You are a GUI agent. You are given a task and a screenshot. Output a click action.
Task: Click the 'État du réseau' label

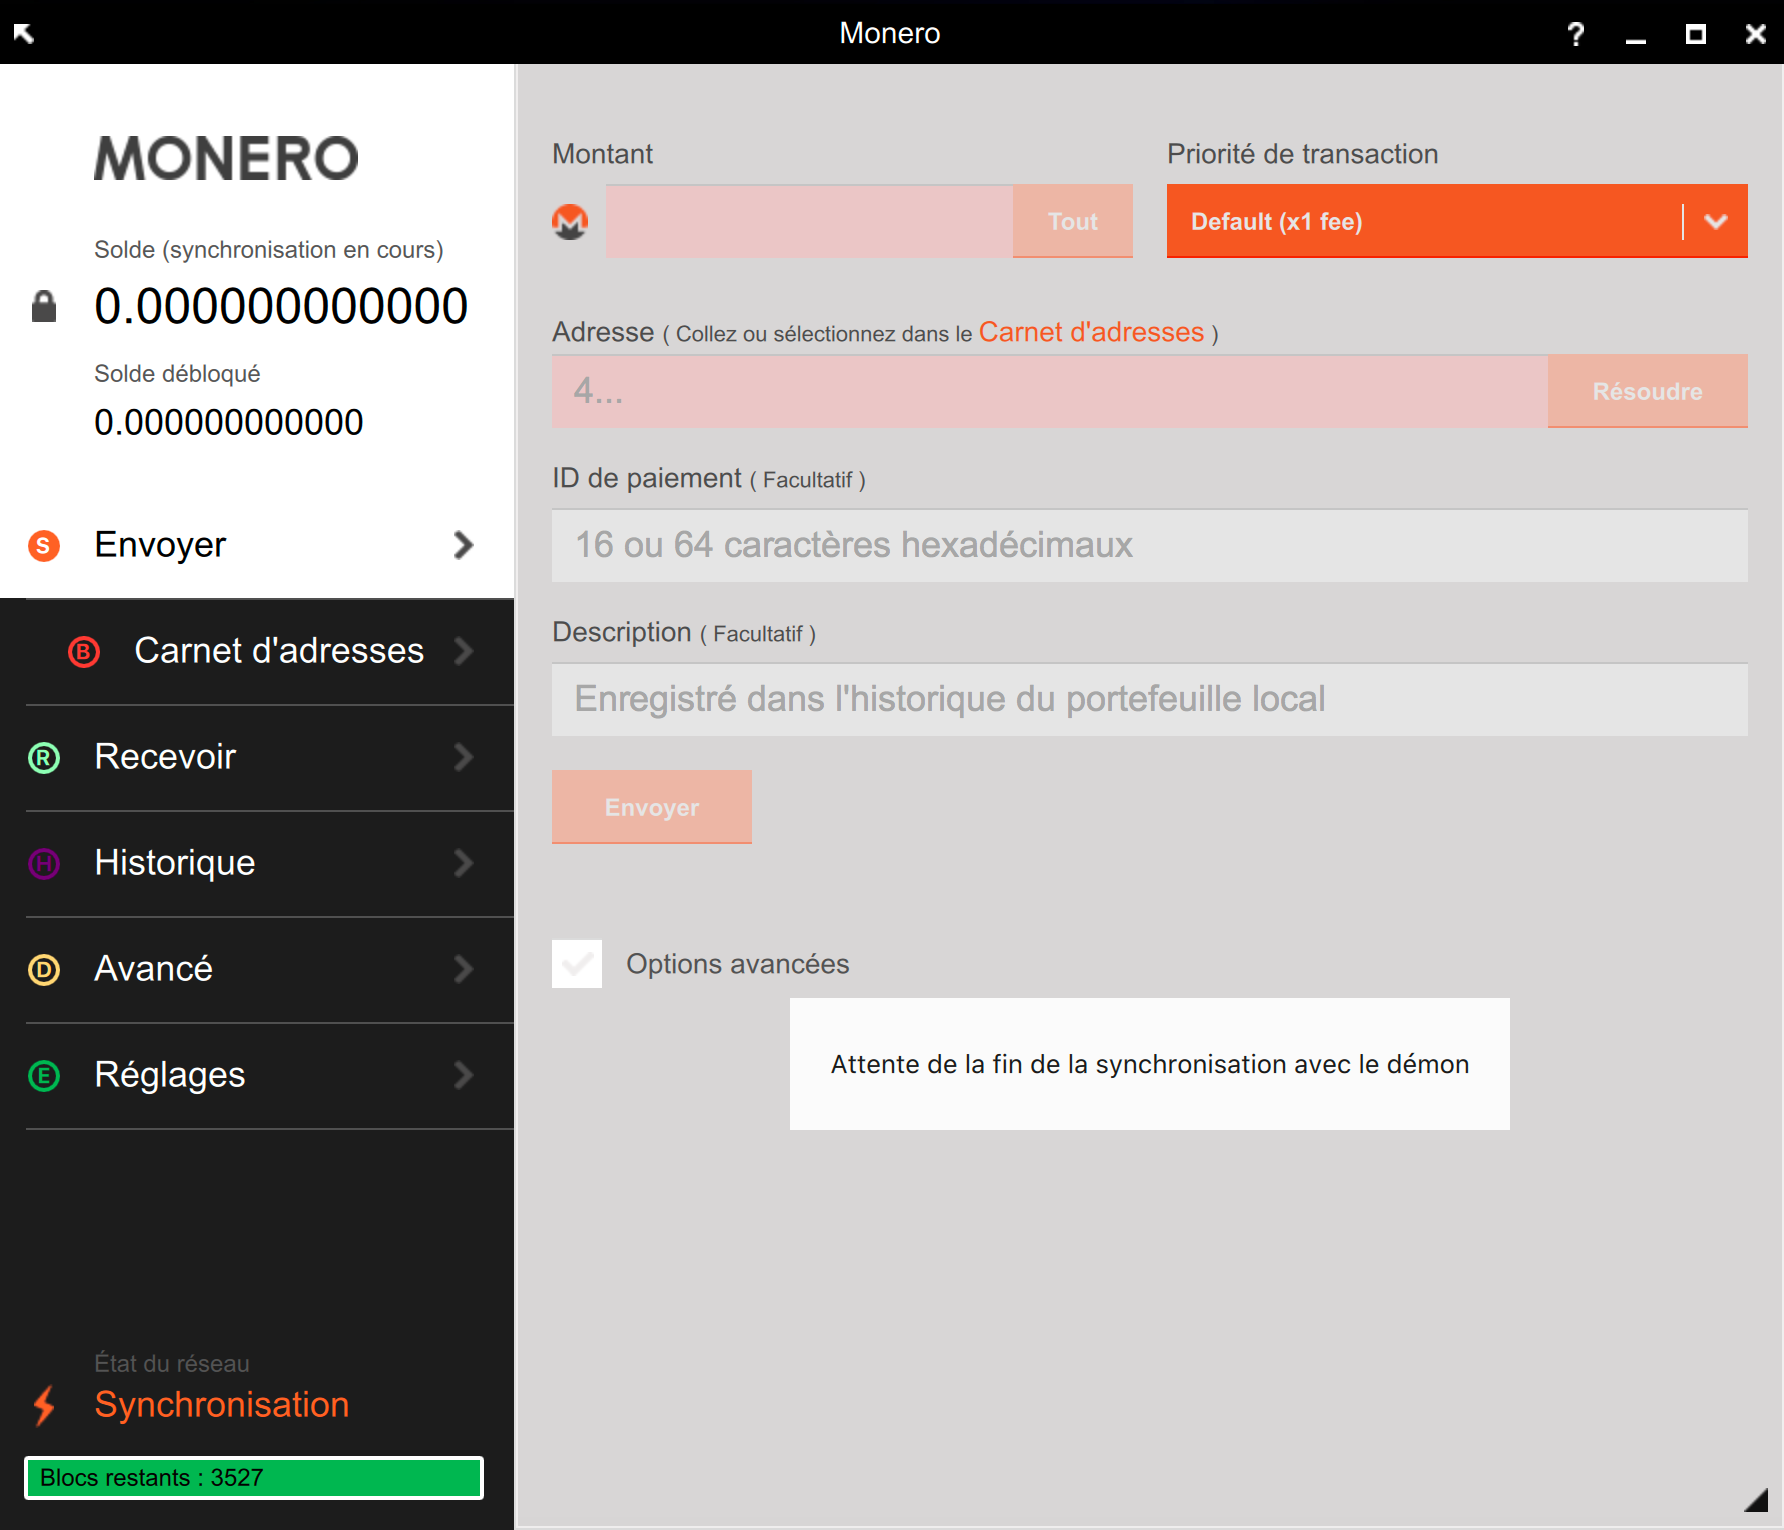point(172,1363)
